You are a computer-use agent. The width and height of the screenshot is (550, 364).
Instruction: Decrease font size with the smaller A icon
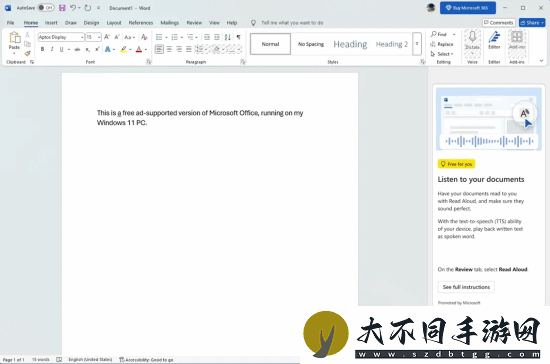pos(117,37)
